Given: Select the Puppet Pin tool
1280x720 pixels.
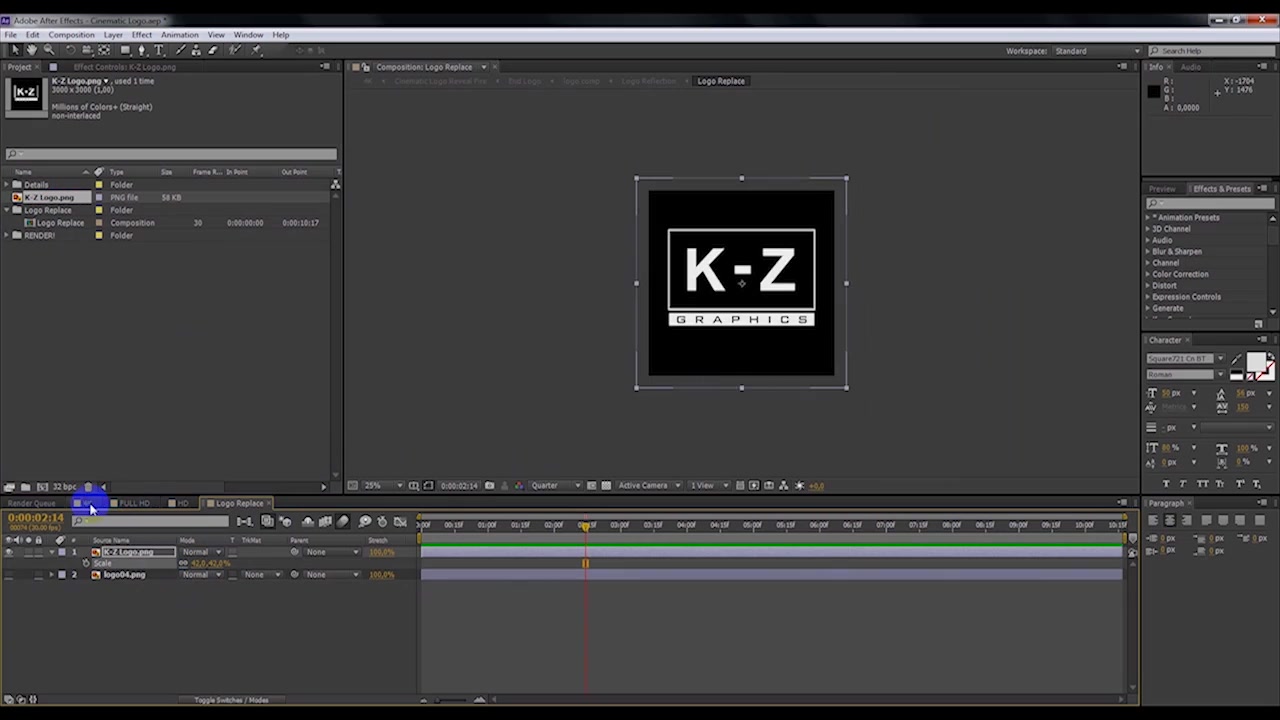Looking at the screenshot, I should coord(256,50).
